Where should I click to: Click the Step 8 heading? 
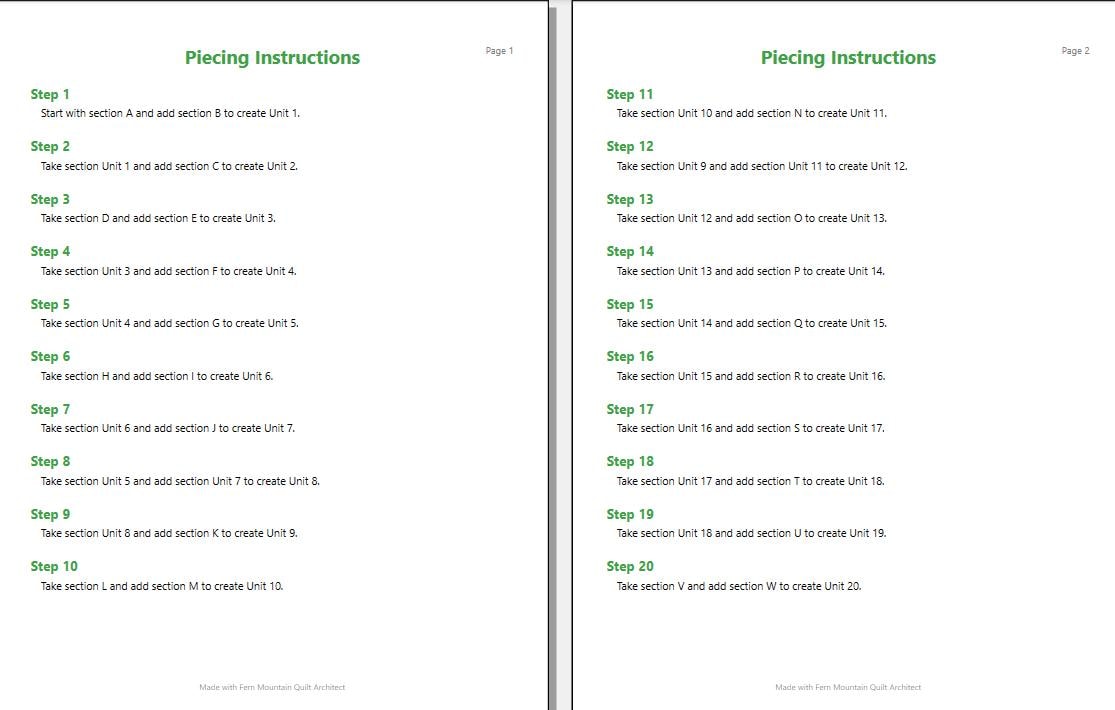50,462
